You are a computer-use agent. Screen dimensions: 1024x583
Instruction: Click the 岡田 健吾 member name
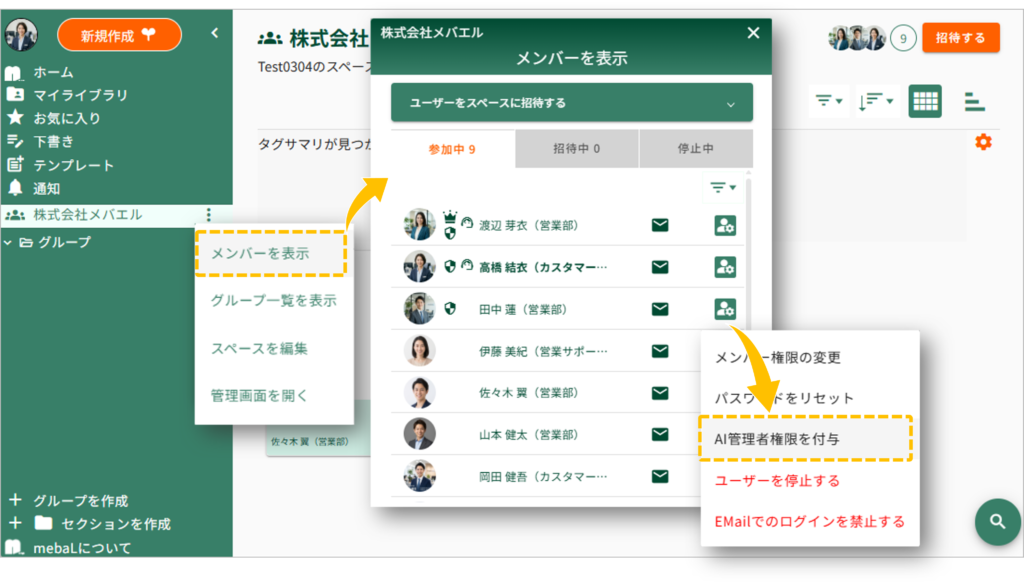[x=543, y=477]
